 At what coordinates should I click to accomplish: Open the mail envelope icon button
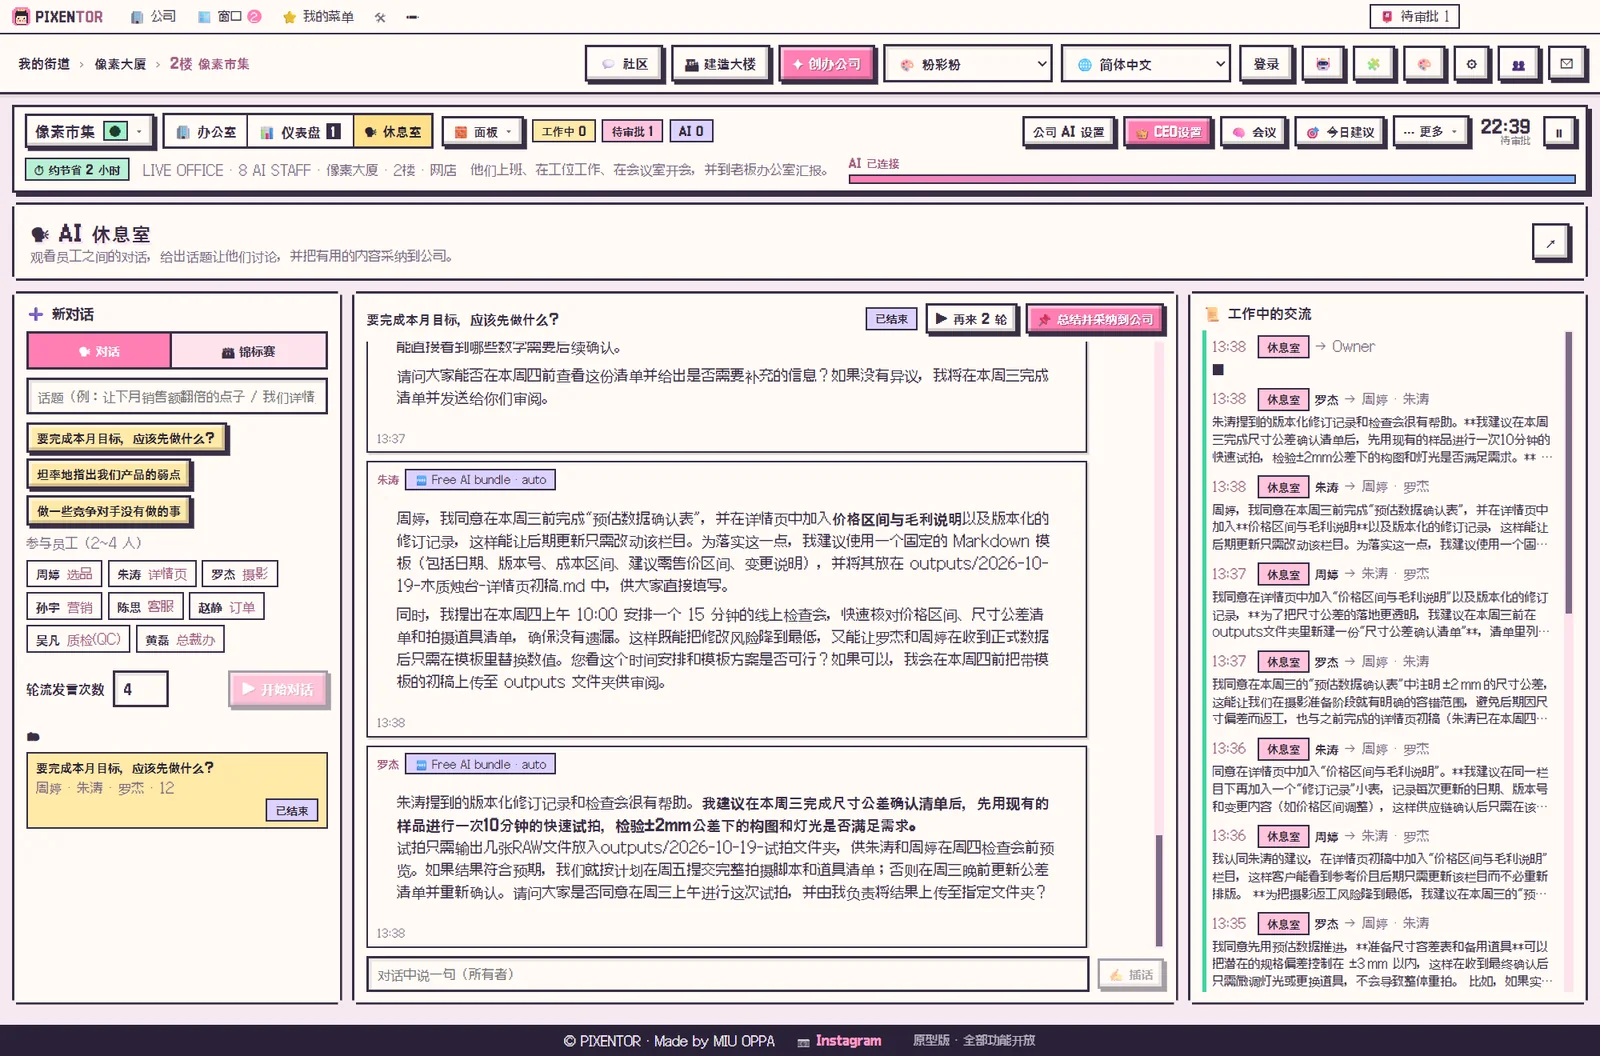(1567, 64)
